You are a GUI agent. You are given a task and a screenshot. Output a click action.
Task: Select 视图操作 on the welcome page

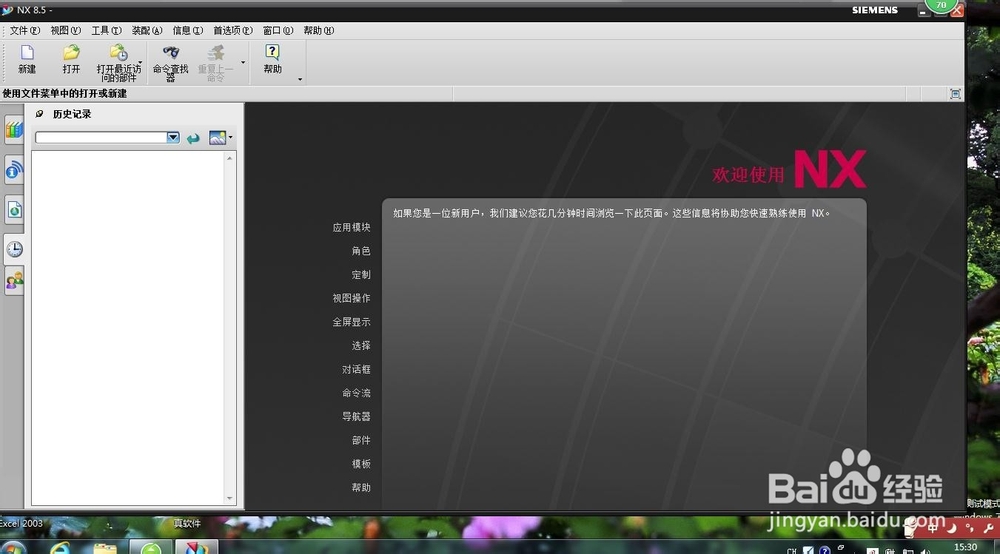(x=351, y=298)
